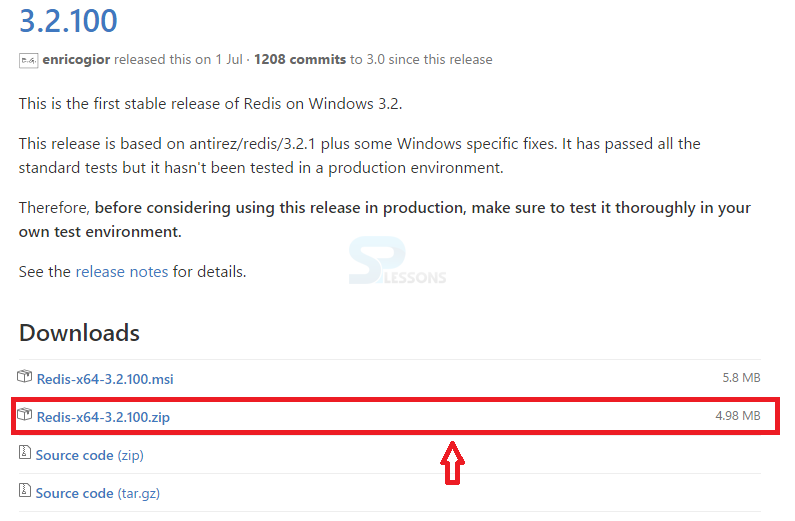Open the enricogior user profile link
Viewport: 795px width, 521px height.
point(76,60)
